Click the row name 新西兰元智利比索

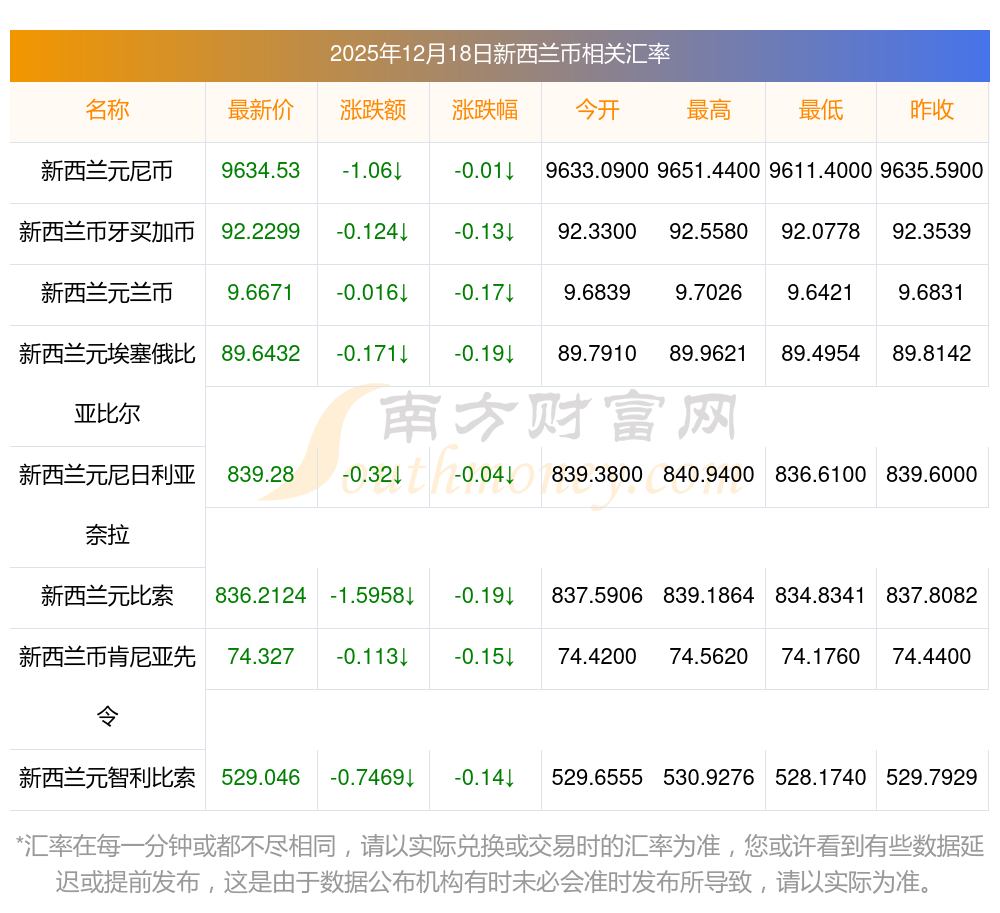click(x=107, y=778)
